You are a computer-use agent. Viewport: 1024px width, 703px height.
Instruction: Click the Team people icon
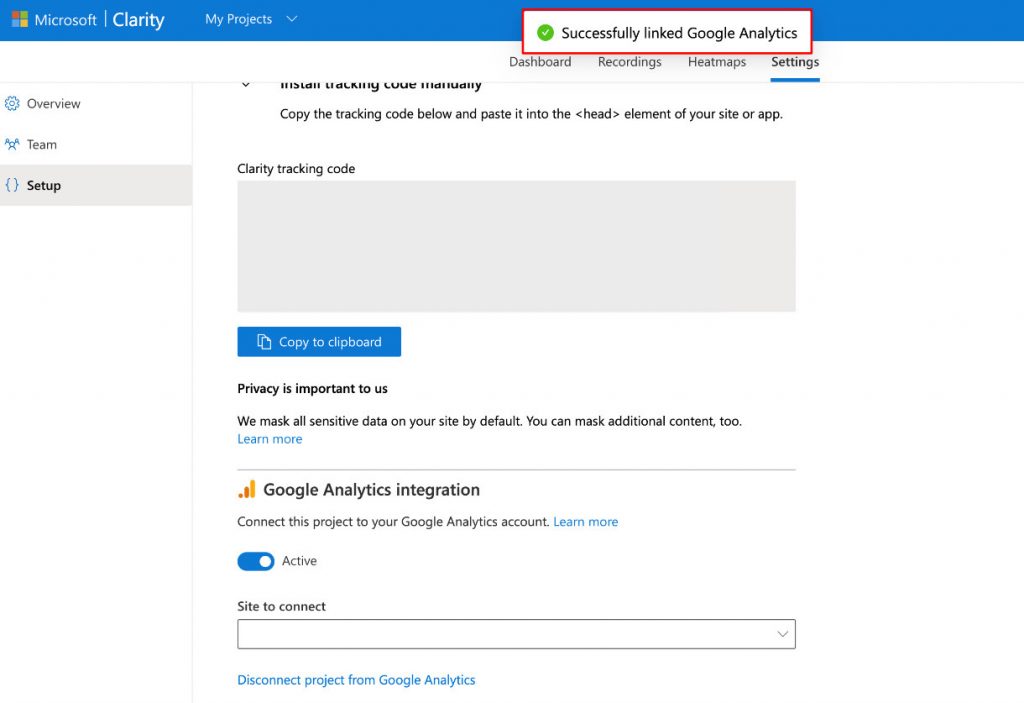12,144
